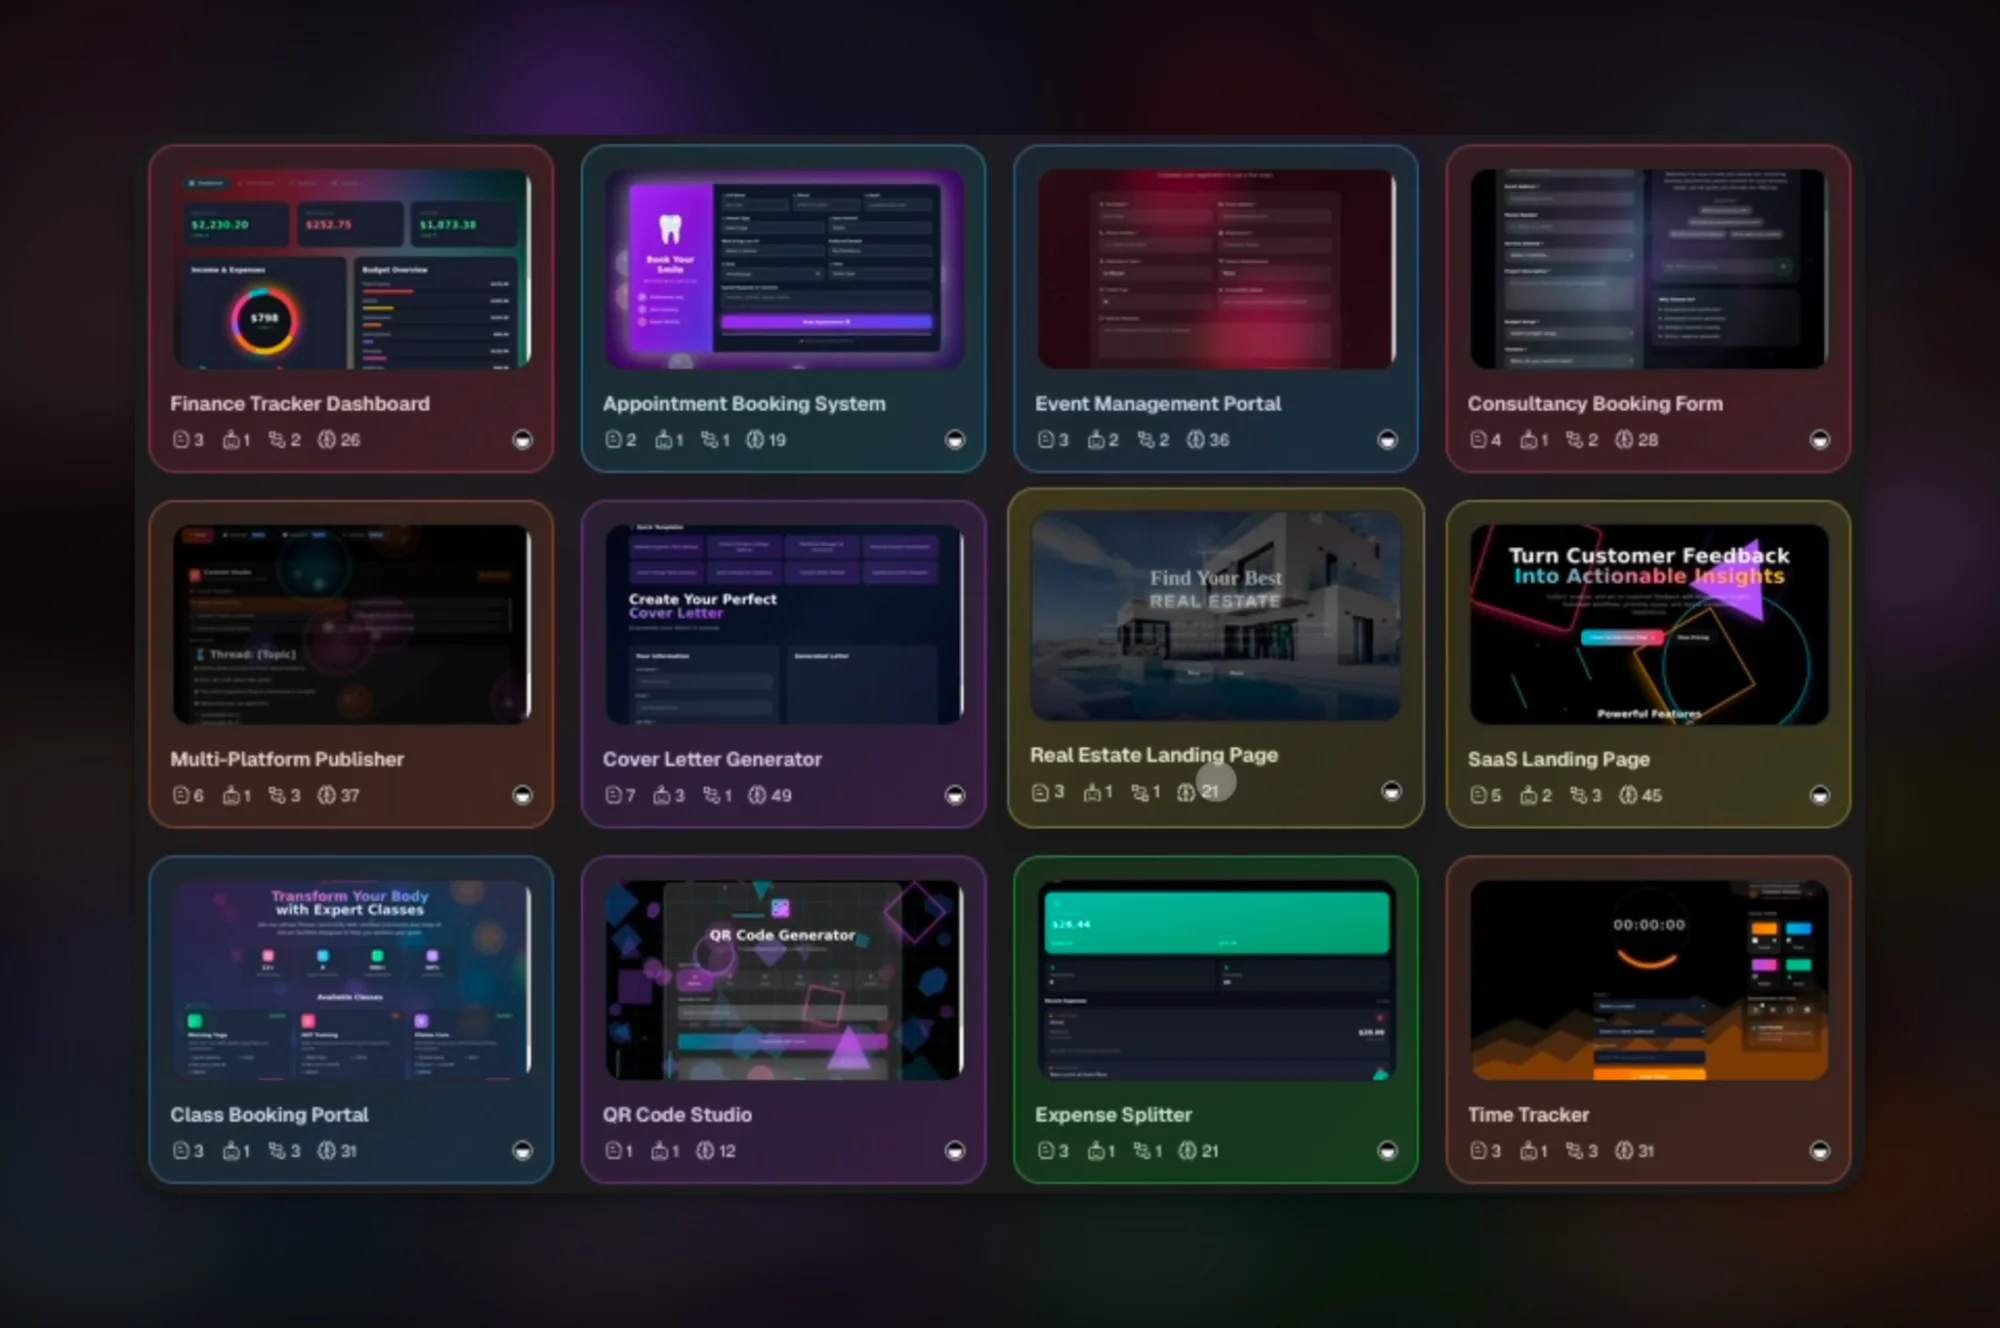The height and width of the screenshot is (1328, 2000).
Task: Open the Class Booking Portal preview thumbnail
Action: coord(352,980)
